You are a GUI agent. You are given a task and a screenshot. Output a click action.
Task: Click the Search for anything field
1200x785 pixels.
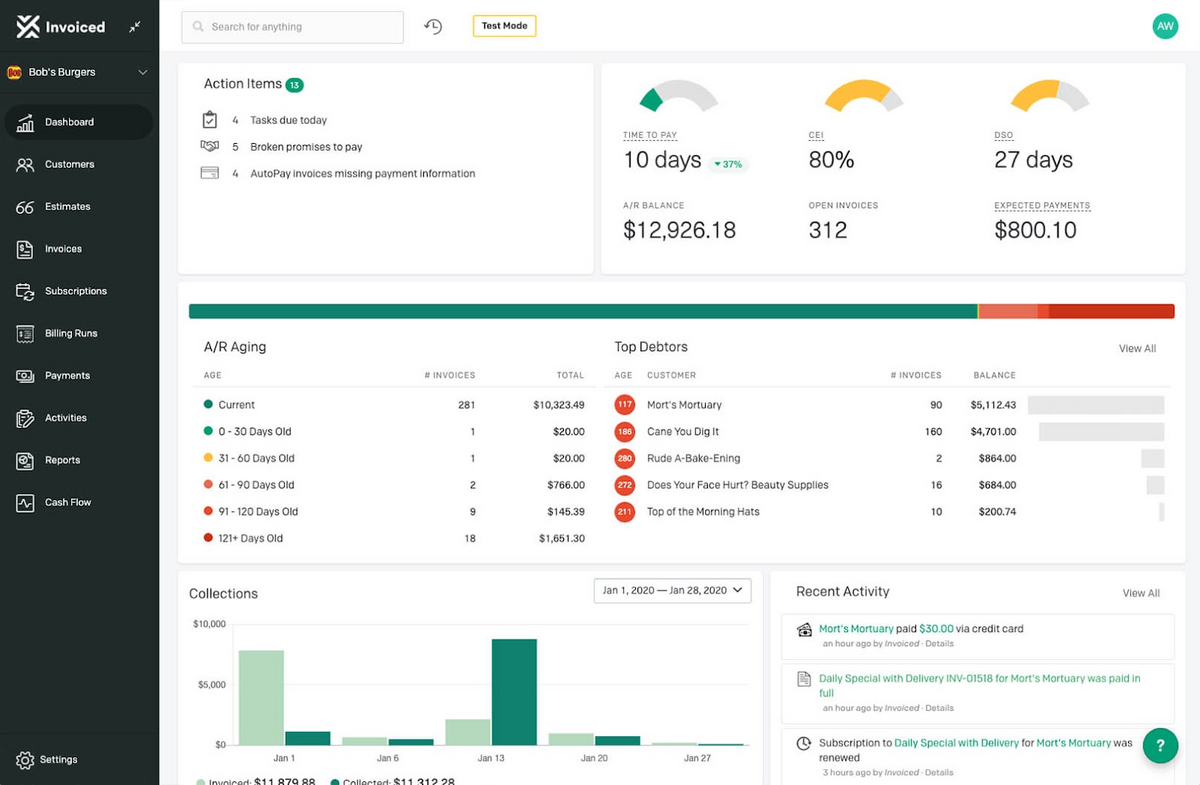click(x=292, y=27)
